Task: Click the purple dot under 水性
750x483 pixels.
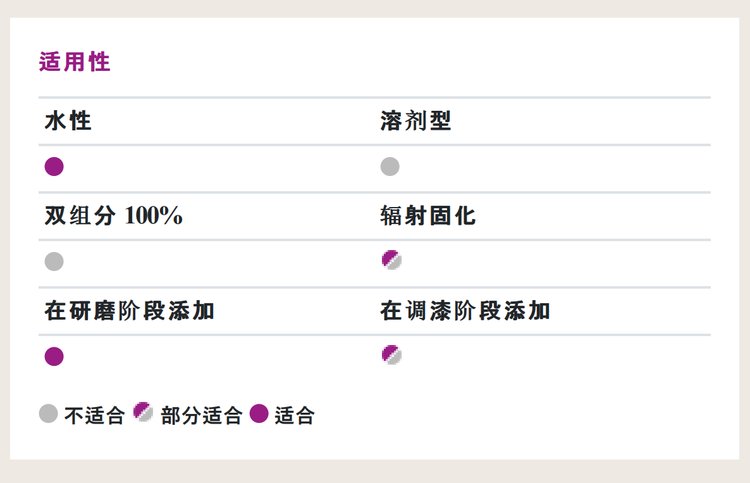Action: click(54, 166)
